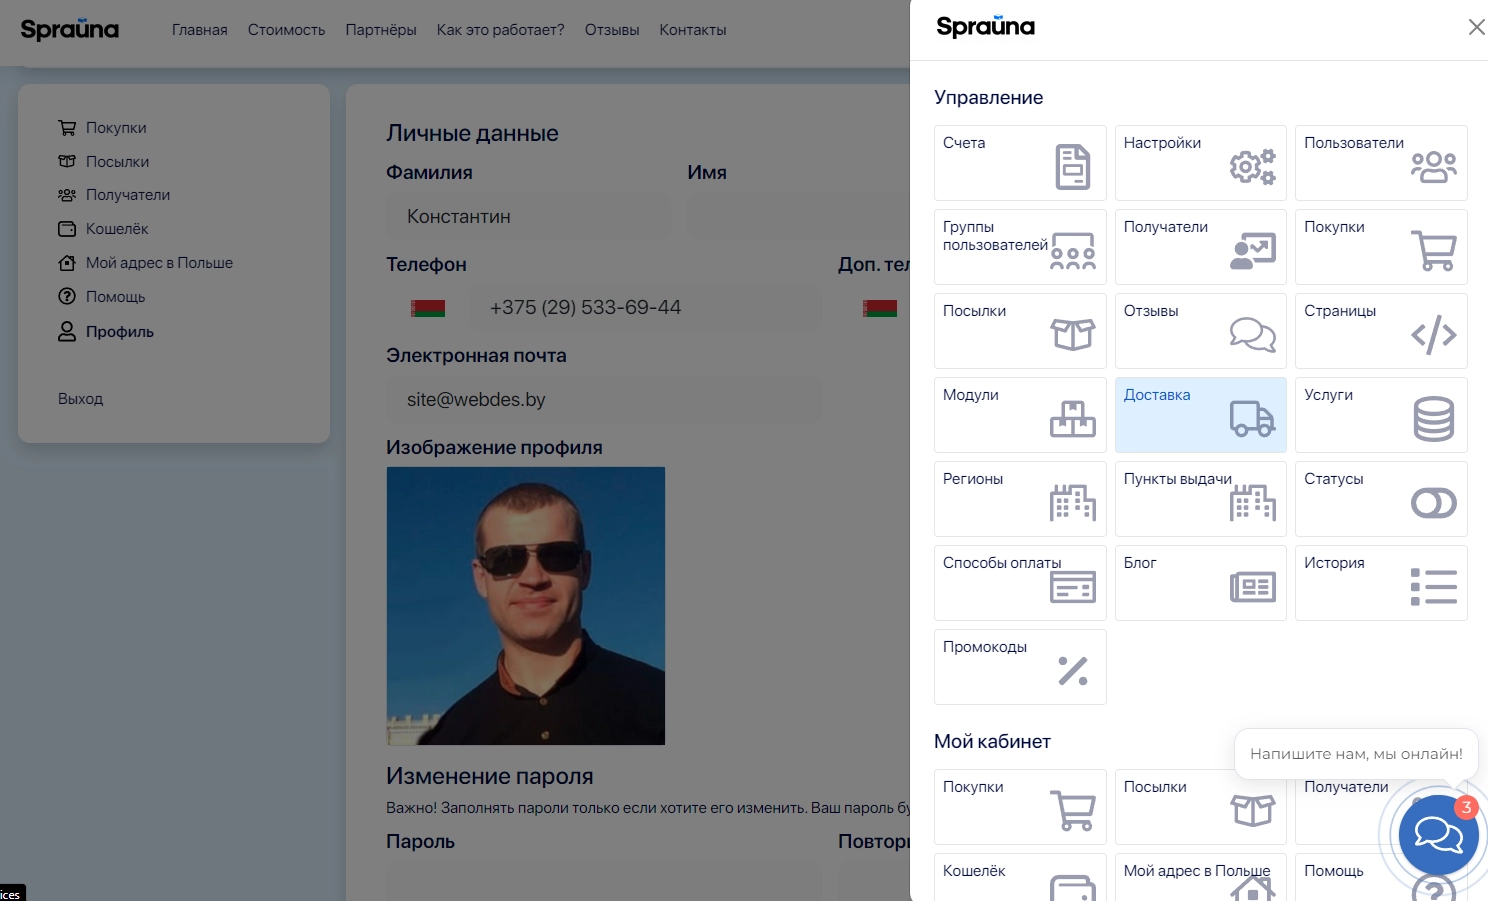
Task: Open the live chat bubble widget
Action: click(1438, 835)
